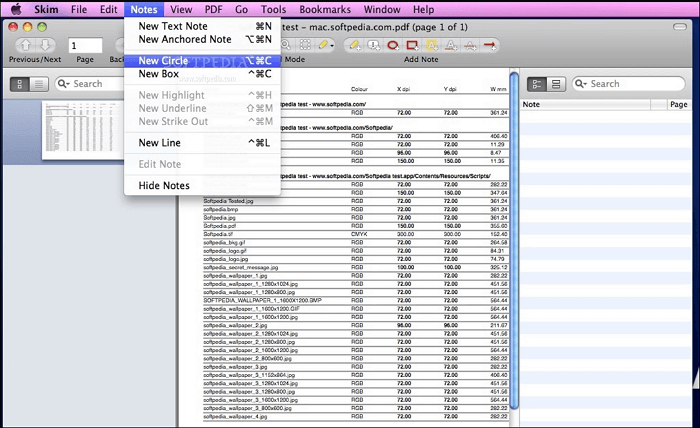Open the Bookmarks menu
700x428 pixels.
327,9
